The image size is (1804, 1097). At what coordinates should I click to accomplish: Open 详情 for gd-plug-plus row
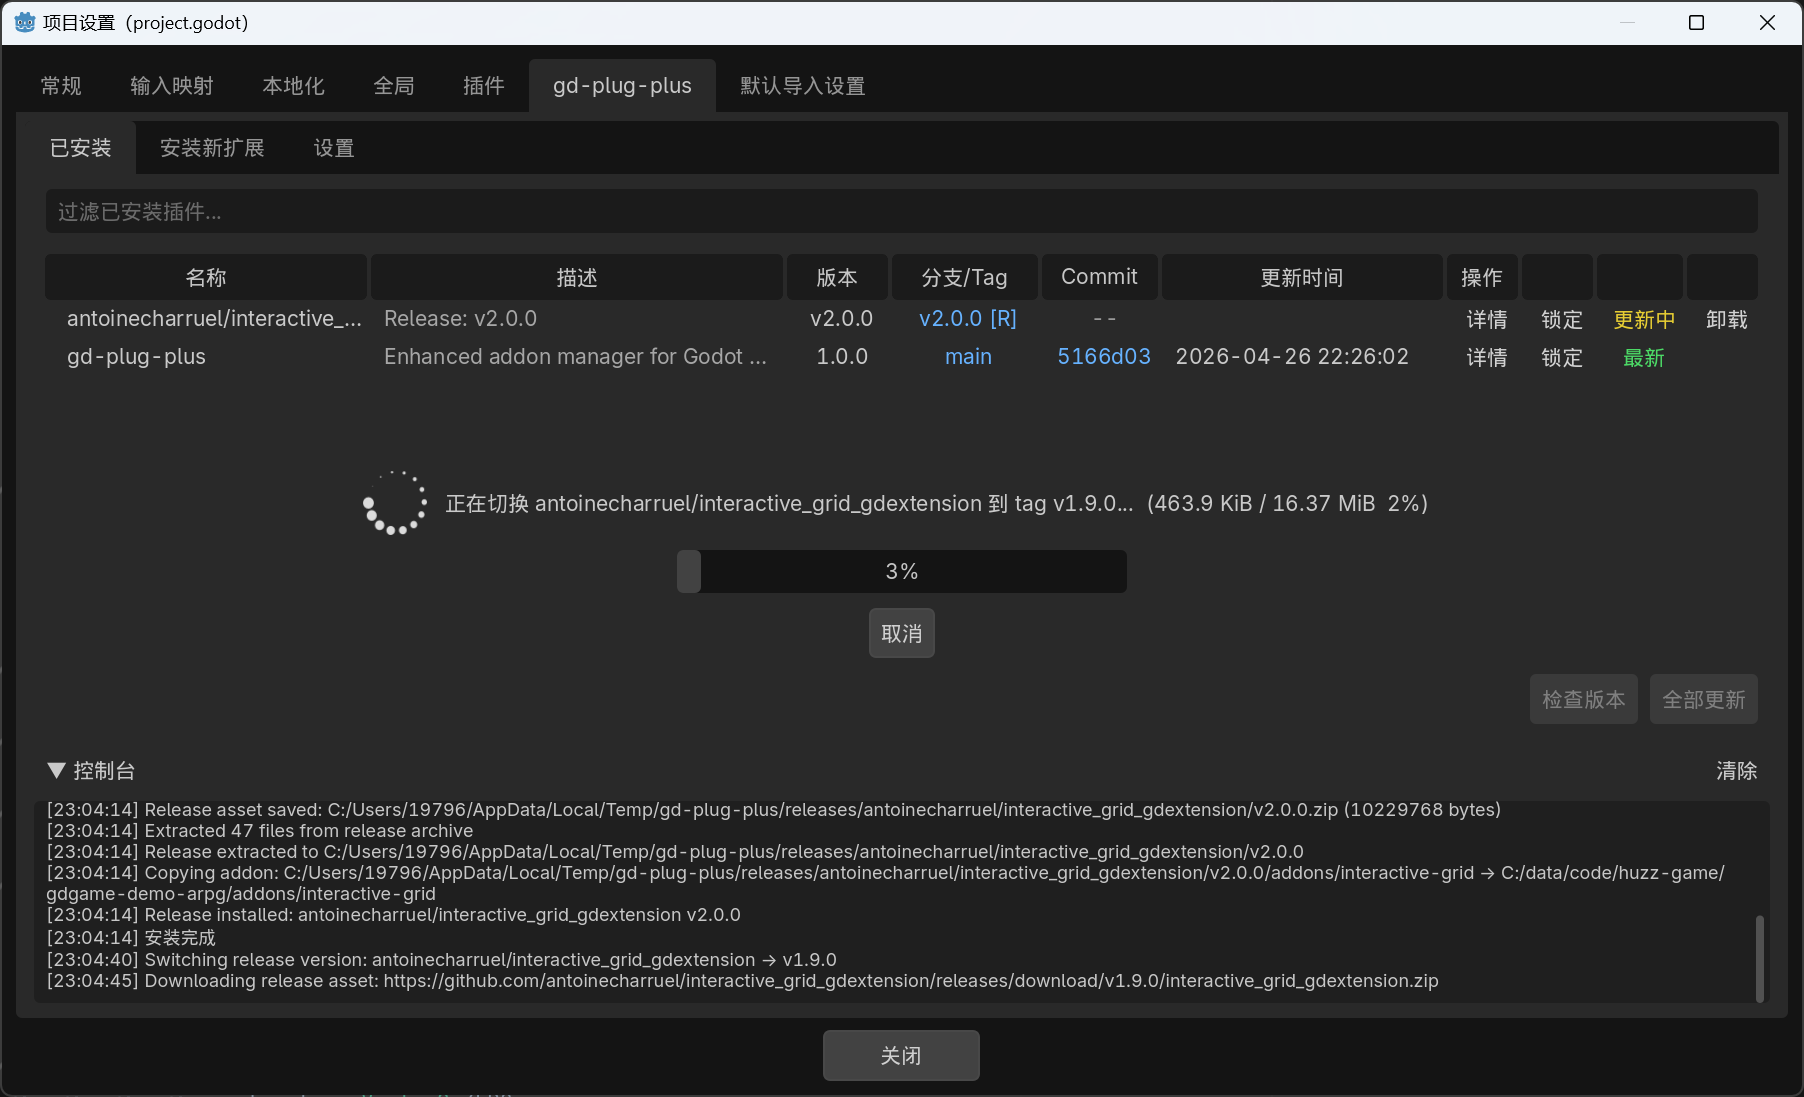(1487, 358)
